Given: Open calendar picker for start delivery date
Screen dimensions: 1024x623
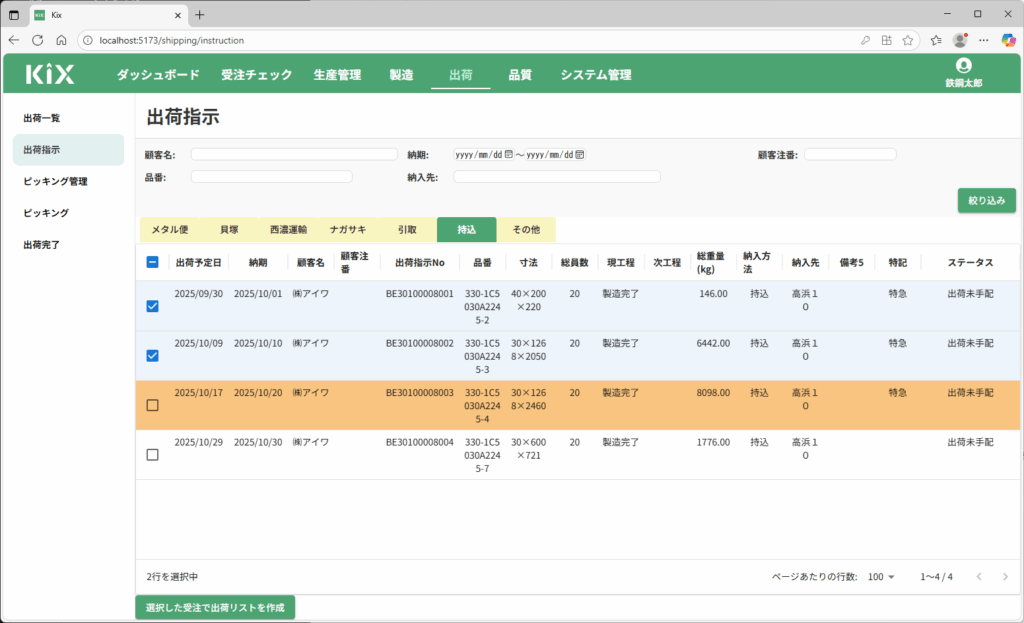Looking at the screenshot, I should coord(509,155).
